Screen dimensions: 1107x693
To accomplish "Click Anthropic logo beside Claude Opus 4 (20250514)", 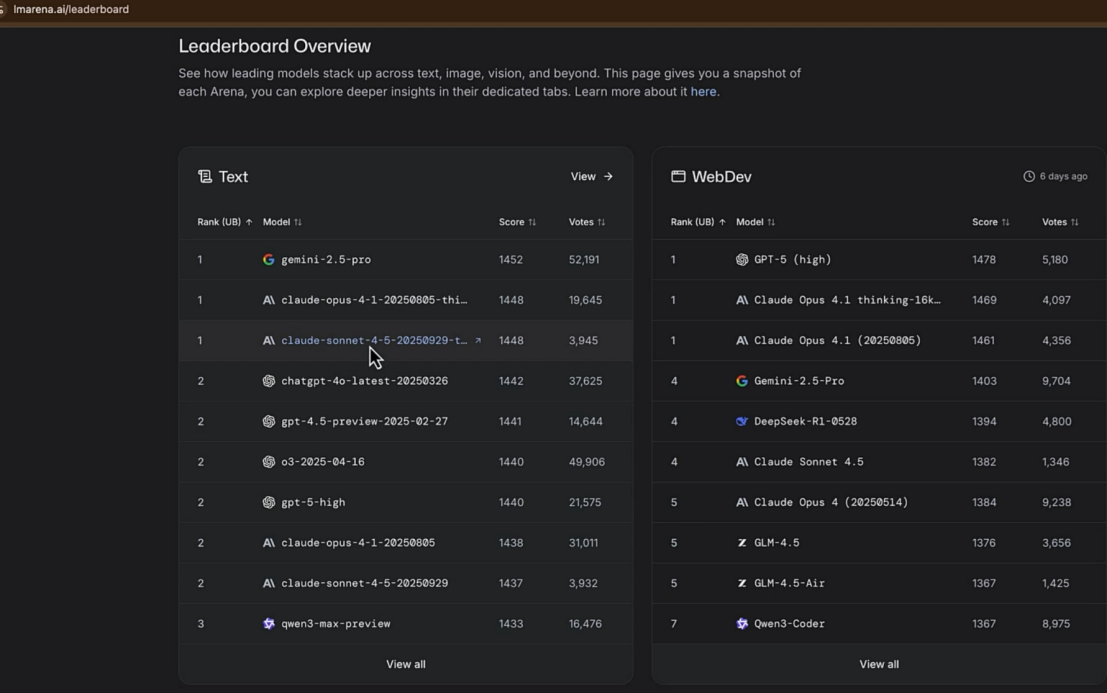I will (741, 502).
